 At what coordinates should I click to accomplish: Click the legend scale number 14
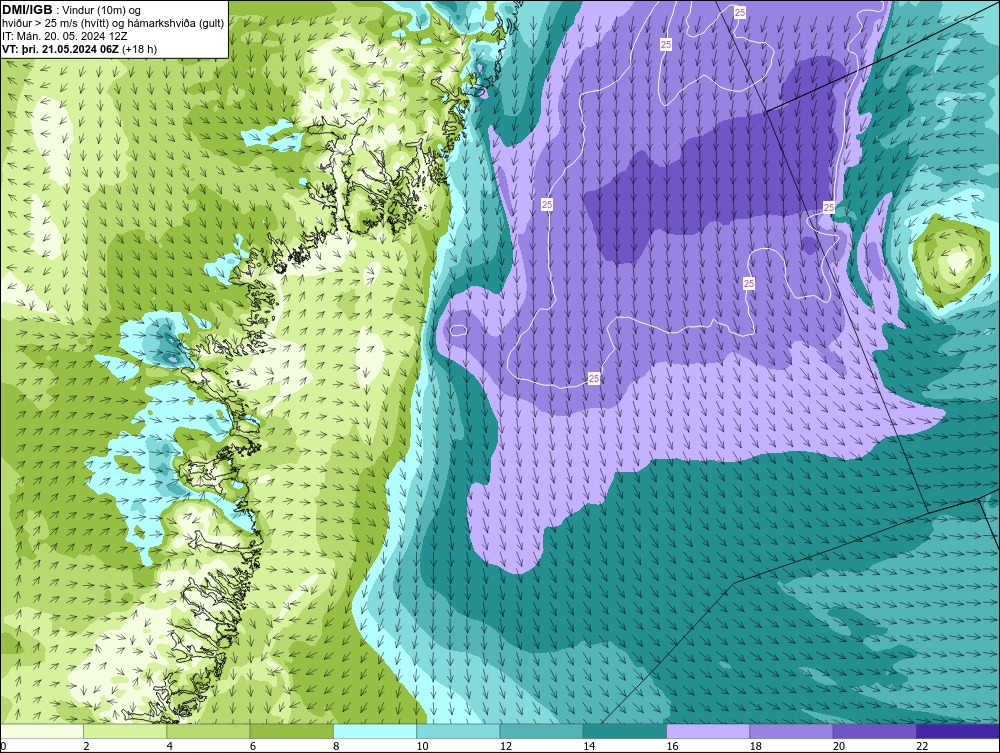[589, 746]
